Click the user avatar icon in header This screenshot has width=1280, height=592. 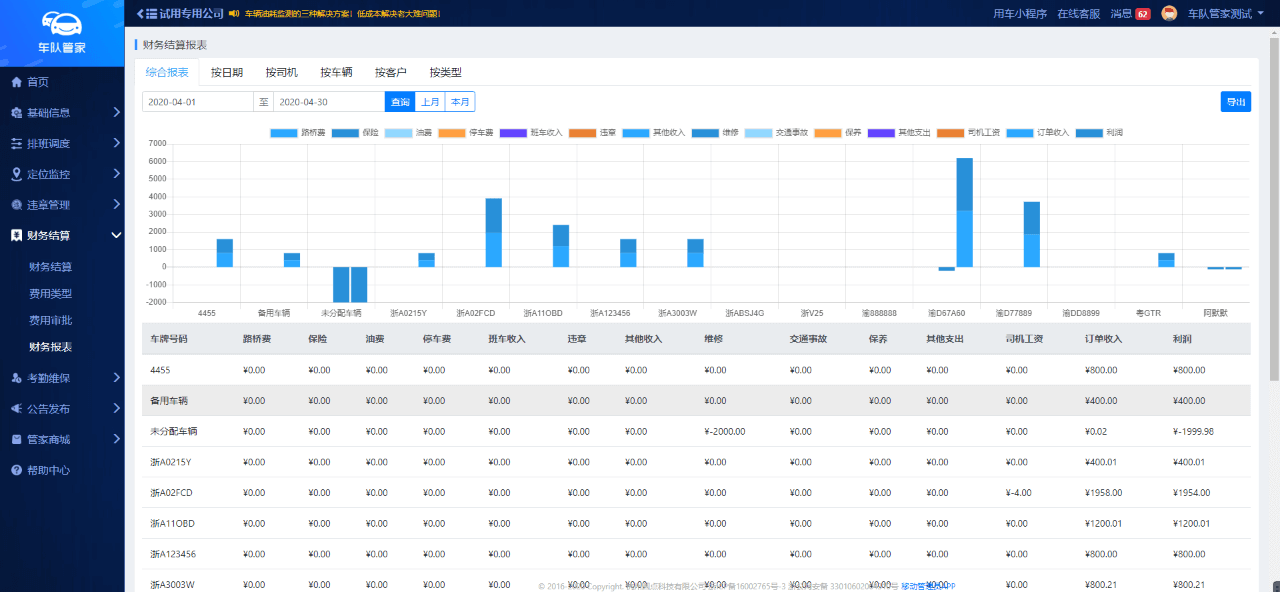(x=1169, y=13)
